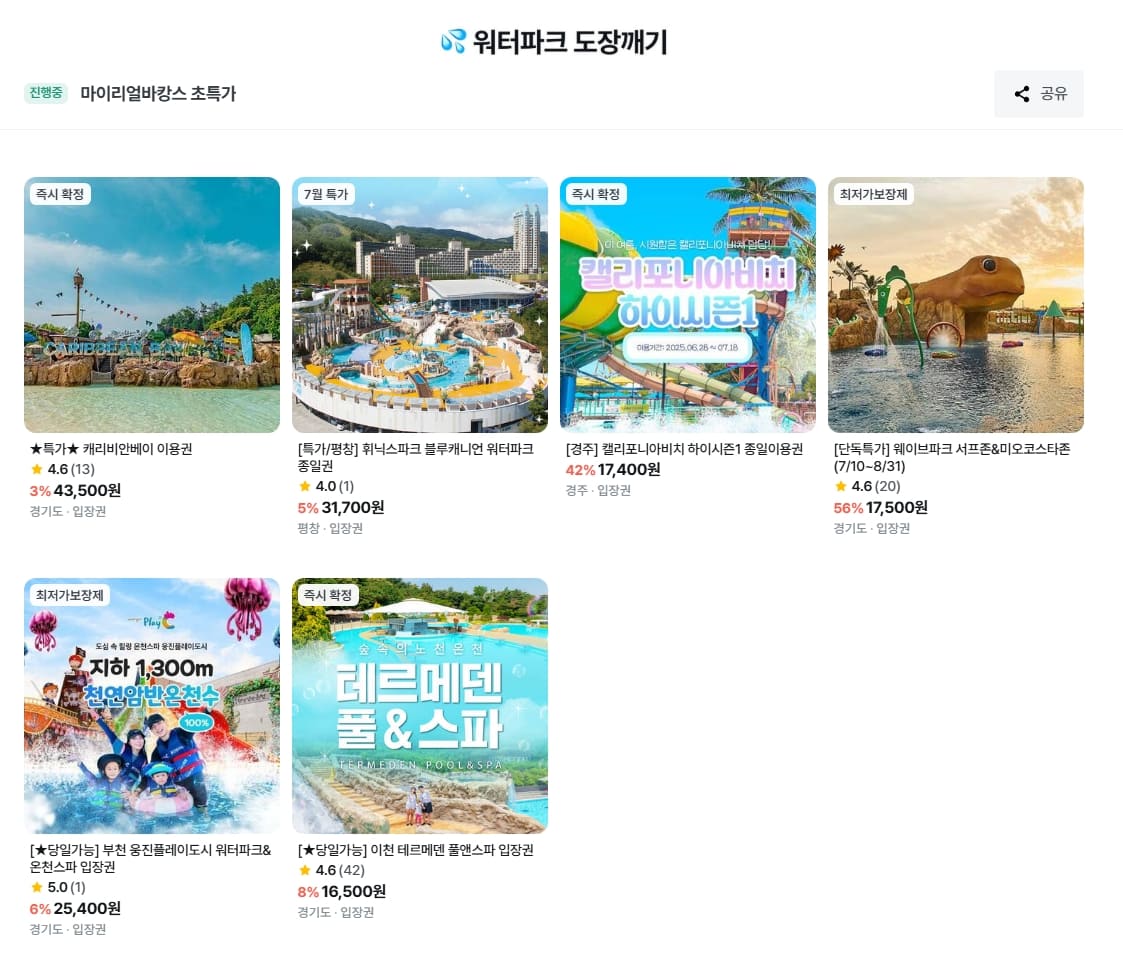Click the star rating icon of 캐리비안베이 이용권
This screenshot has height=964, width=1123.
click(37, 469)
